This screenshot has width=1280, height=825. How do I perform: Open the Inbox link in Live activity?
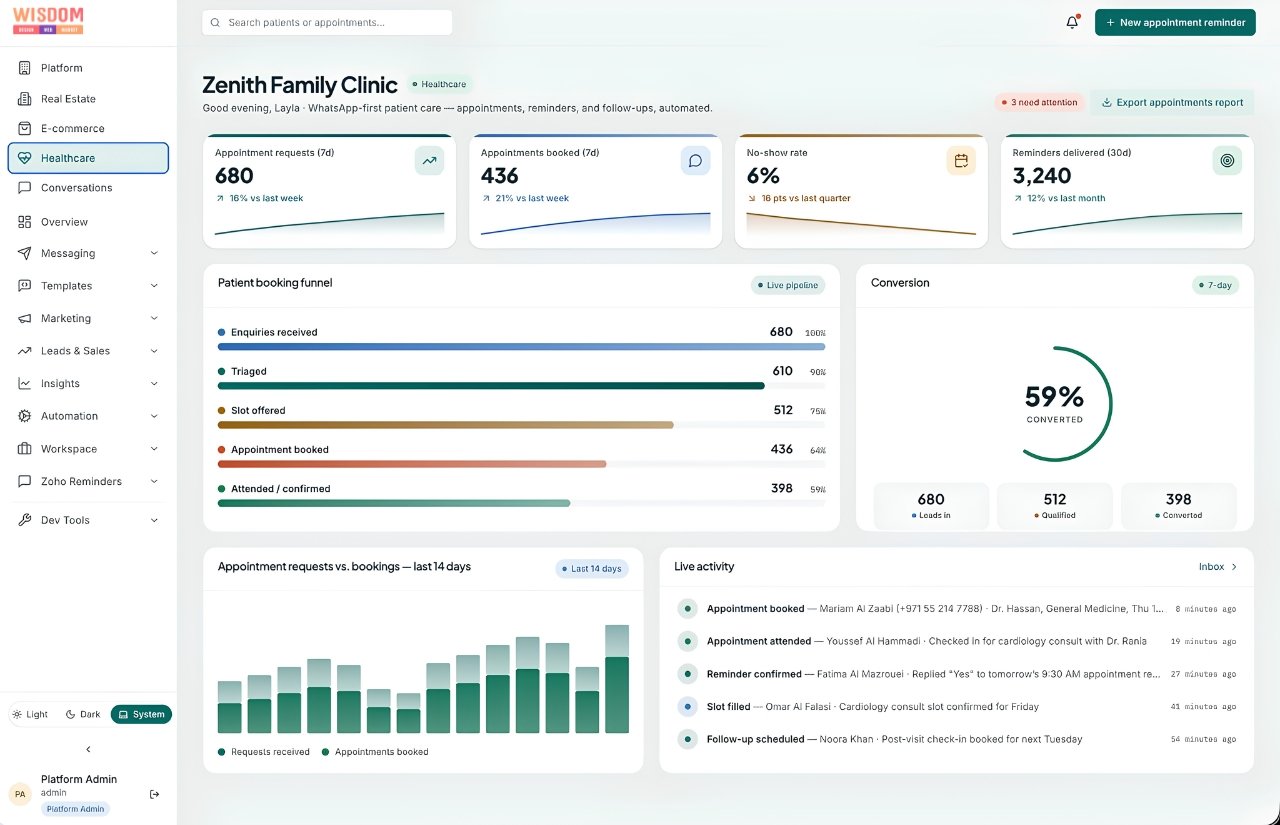click(x=1218, y=567)
